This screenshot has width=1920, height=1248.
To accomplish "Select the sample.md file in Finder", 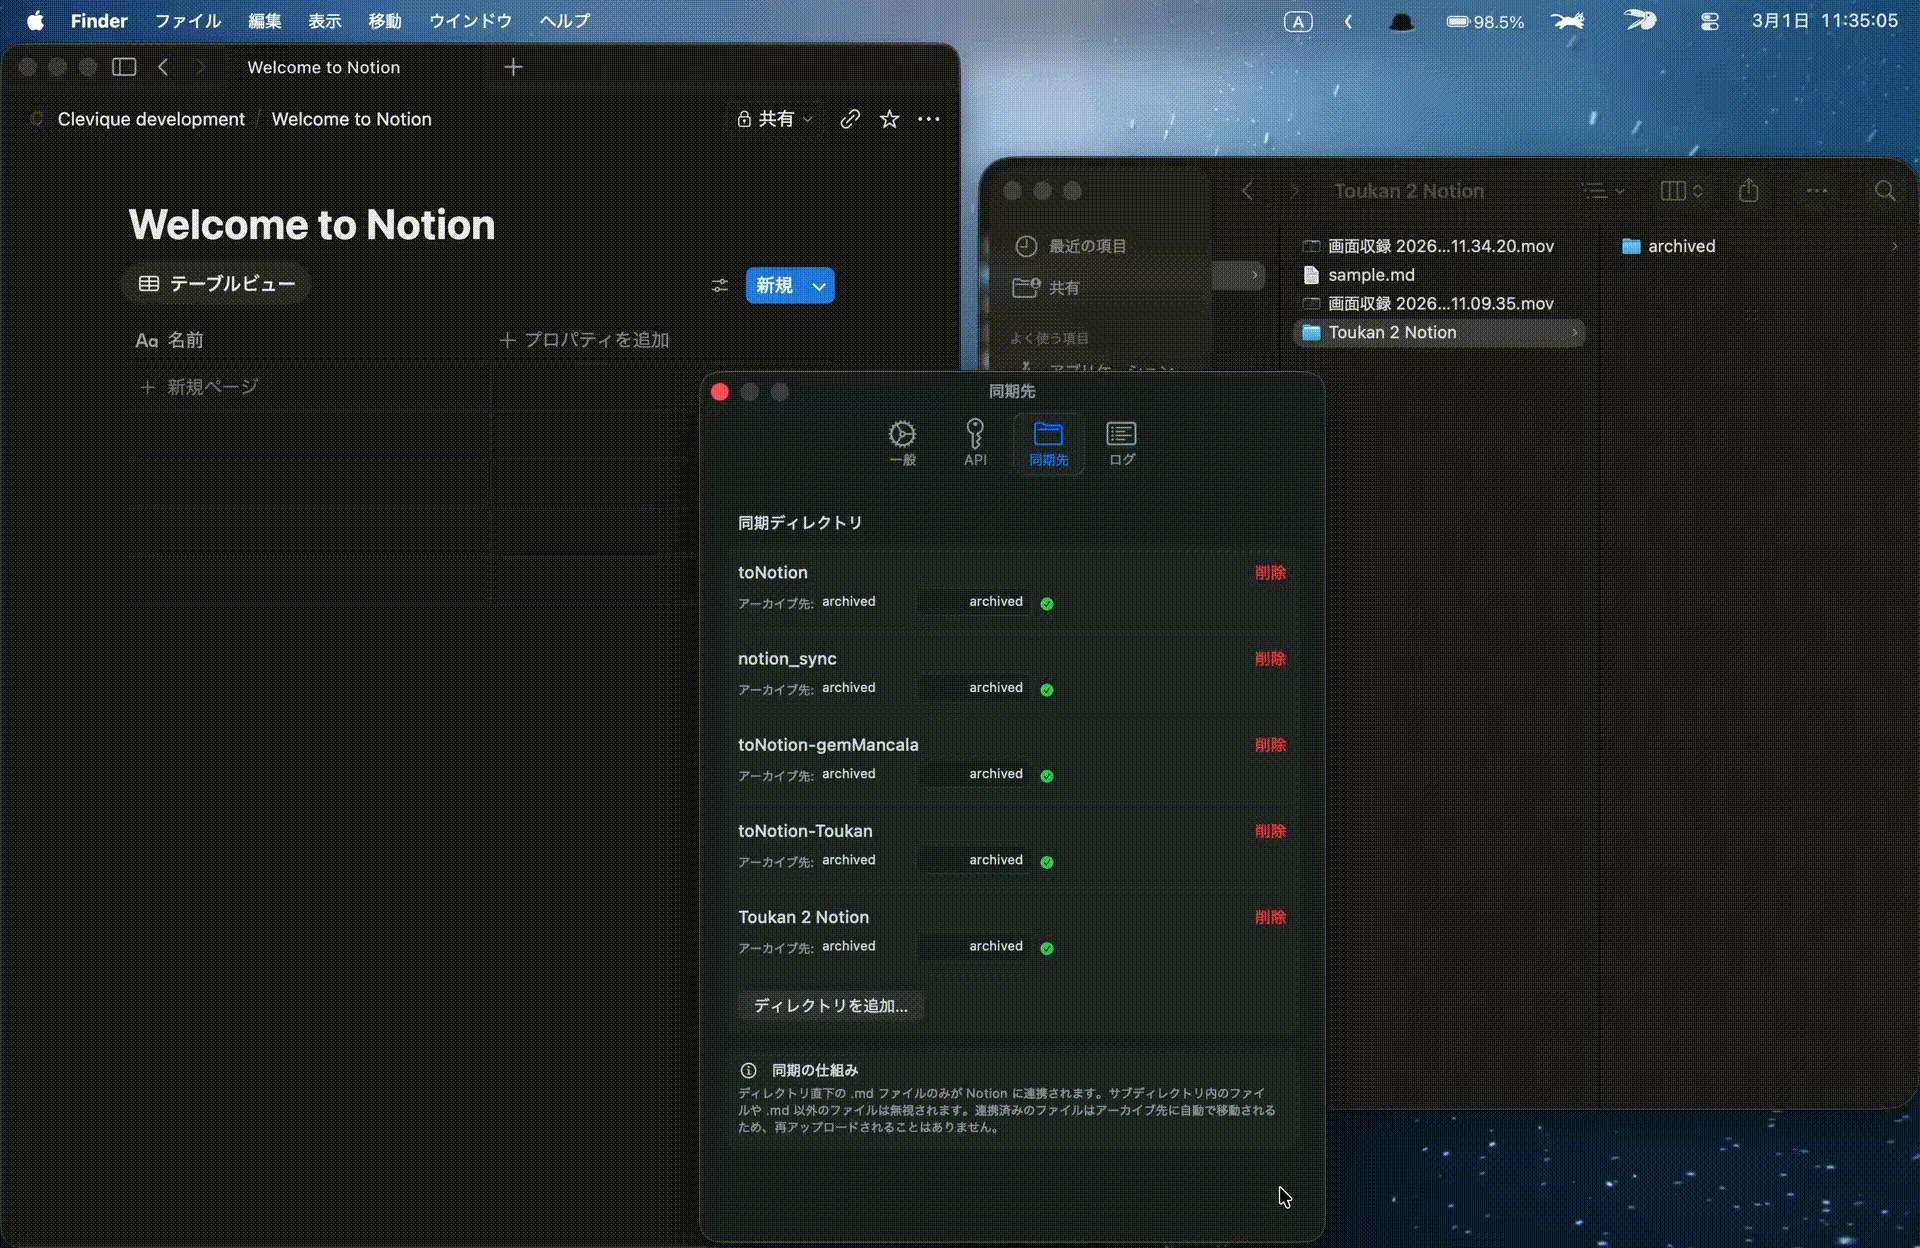I will [x=1440, y=275].
